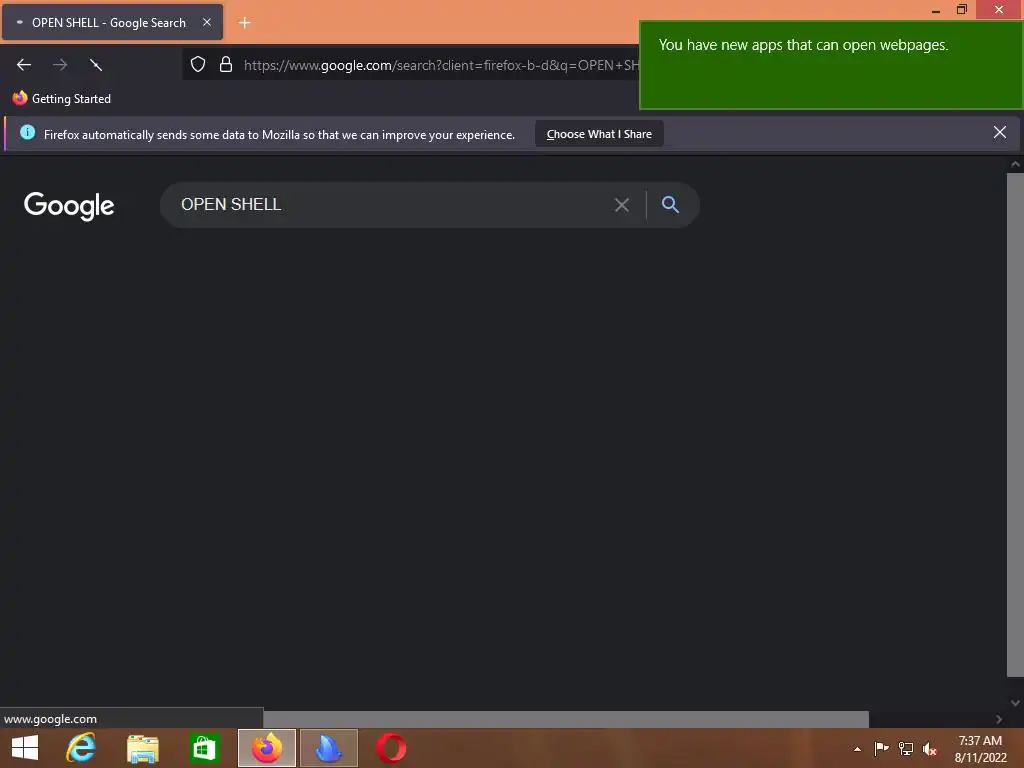Click the vertical scrollbar thumb
The height and width of the screenshot is (768, 1024).
click(x=1015, y=424)
